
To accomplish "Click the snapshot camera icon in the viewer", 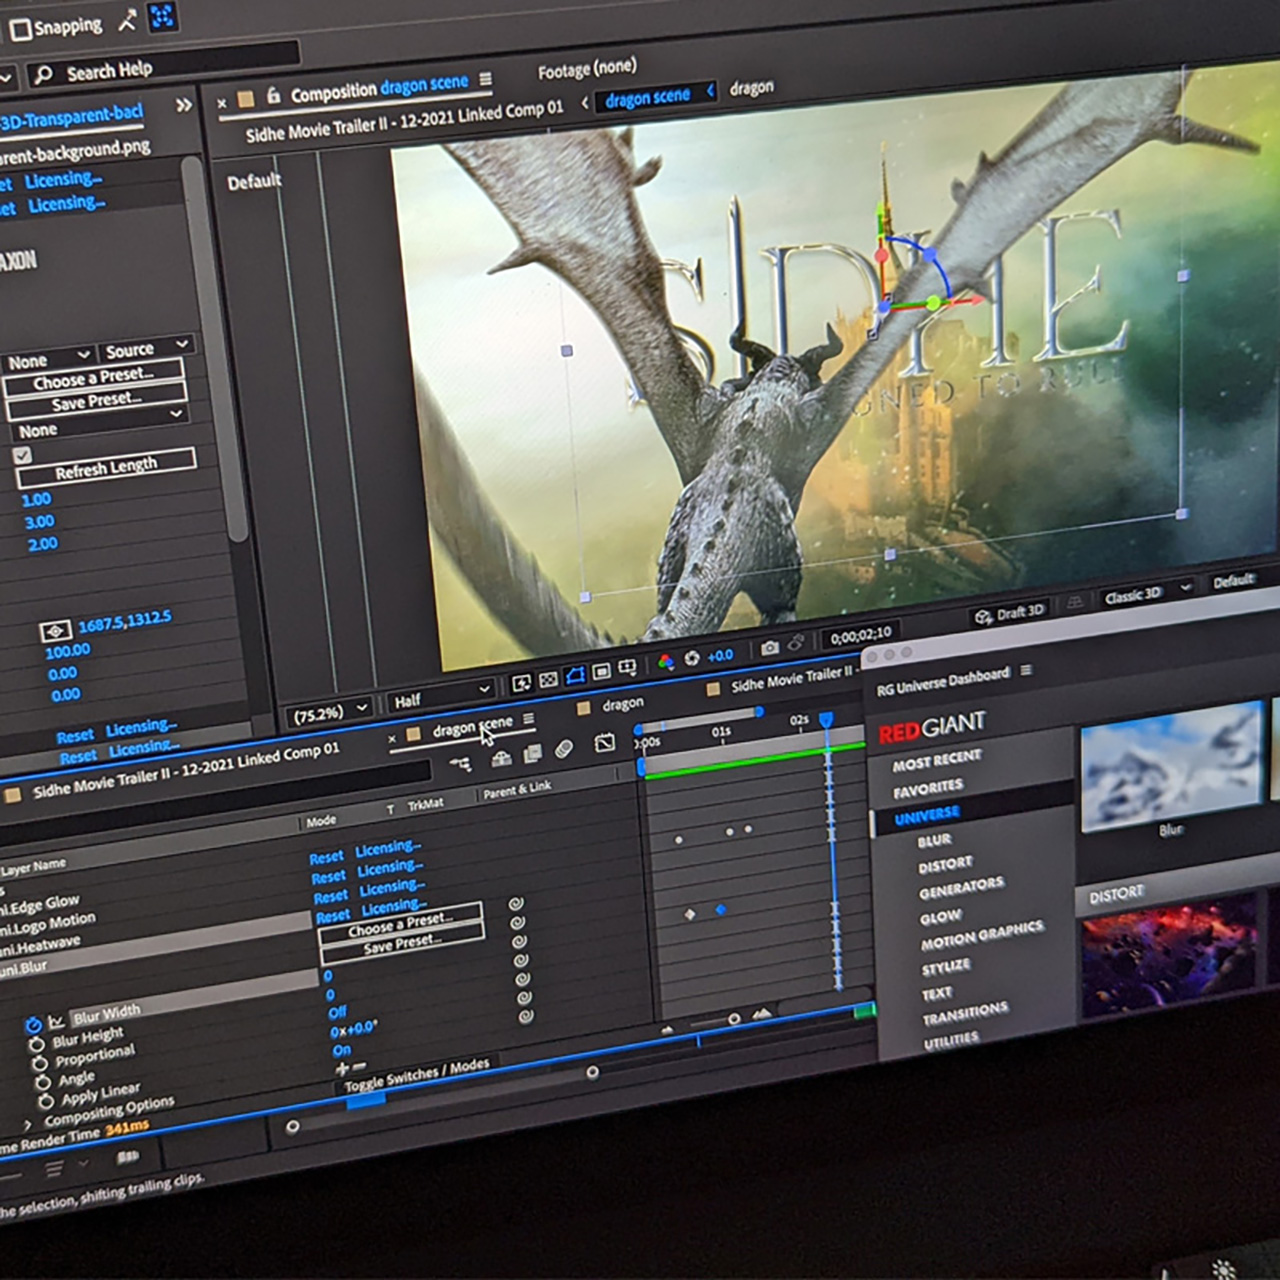I will point(769,648).
